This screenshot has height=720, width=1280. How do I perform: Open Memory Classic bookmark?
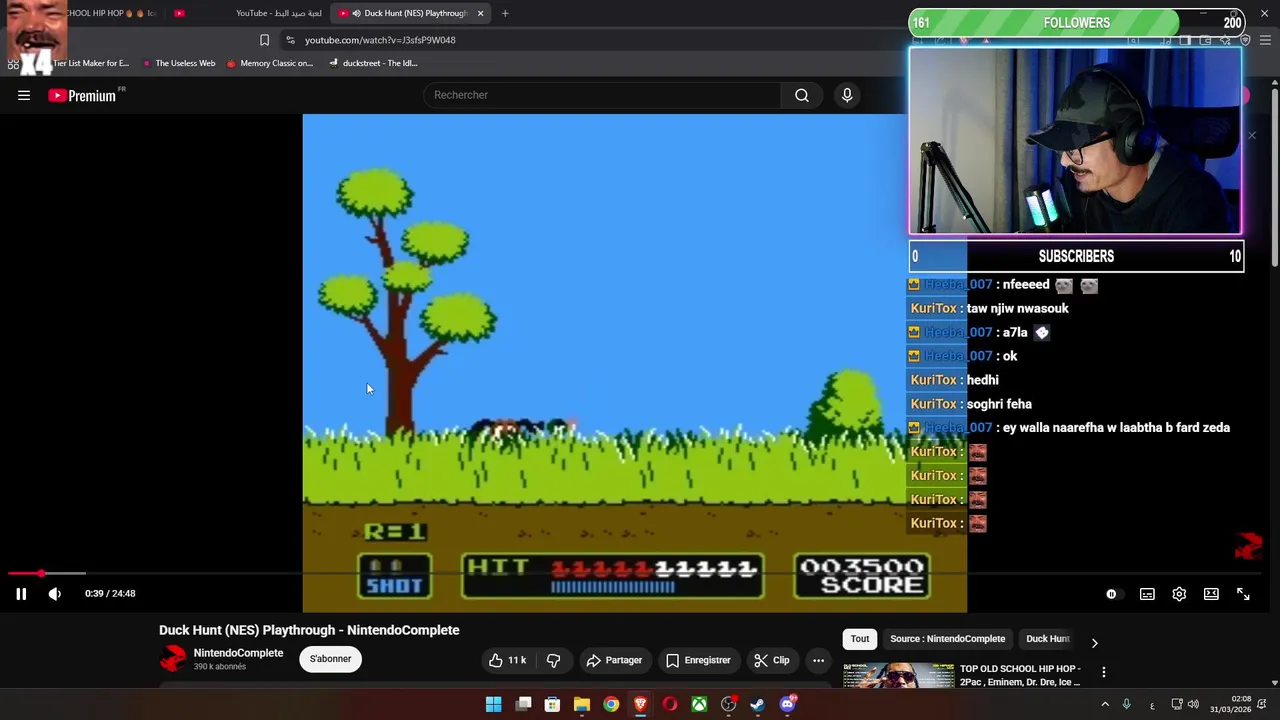click(270, 63)
